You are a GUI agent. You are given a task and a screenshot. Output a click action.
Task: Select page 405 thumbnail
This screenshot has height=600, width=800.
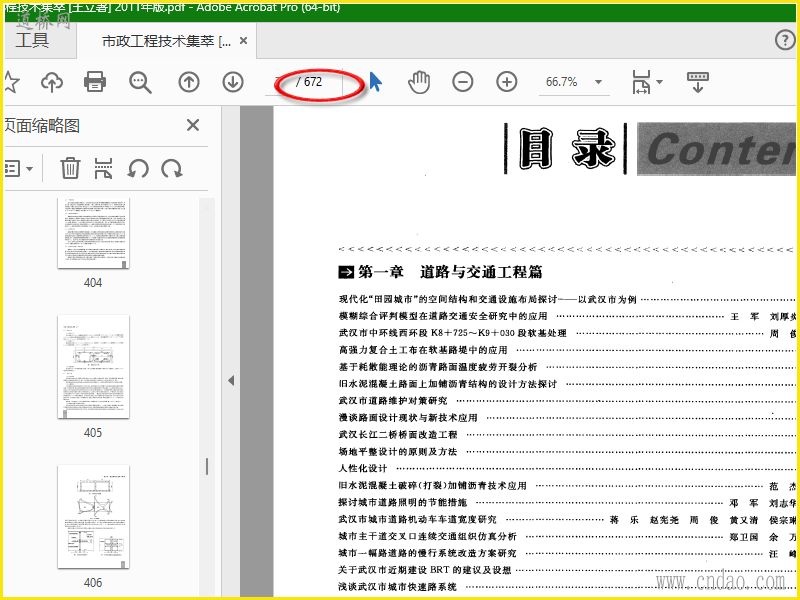(x=93, y=367)
